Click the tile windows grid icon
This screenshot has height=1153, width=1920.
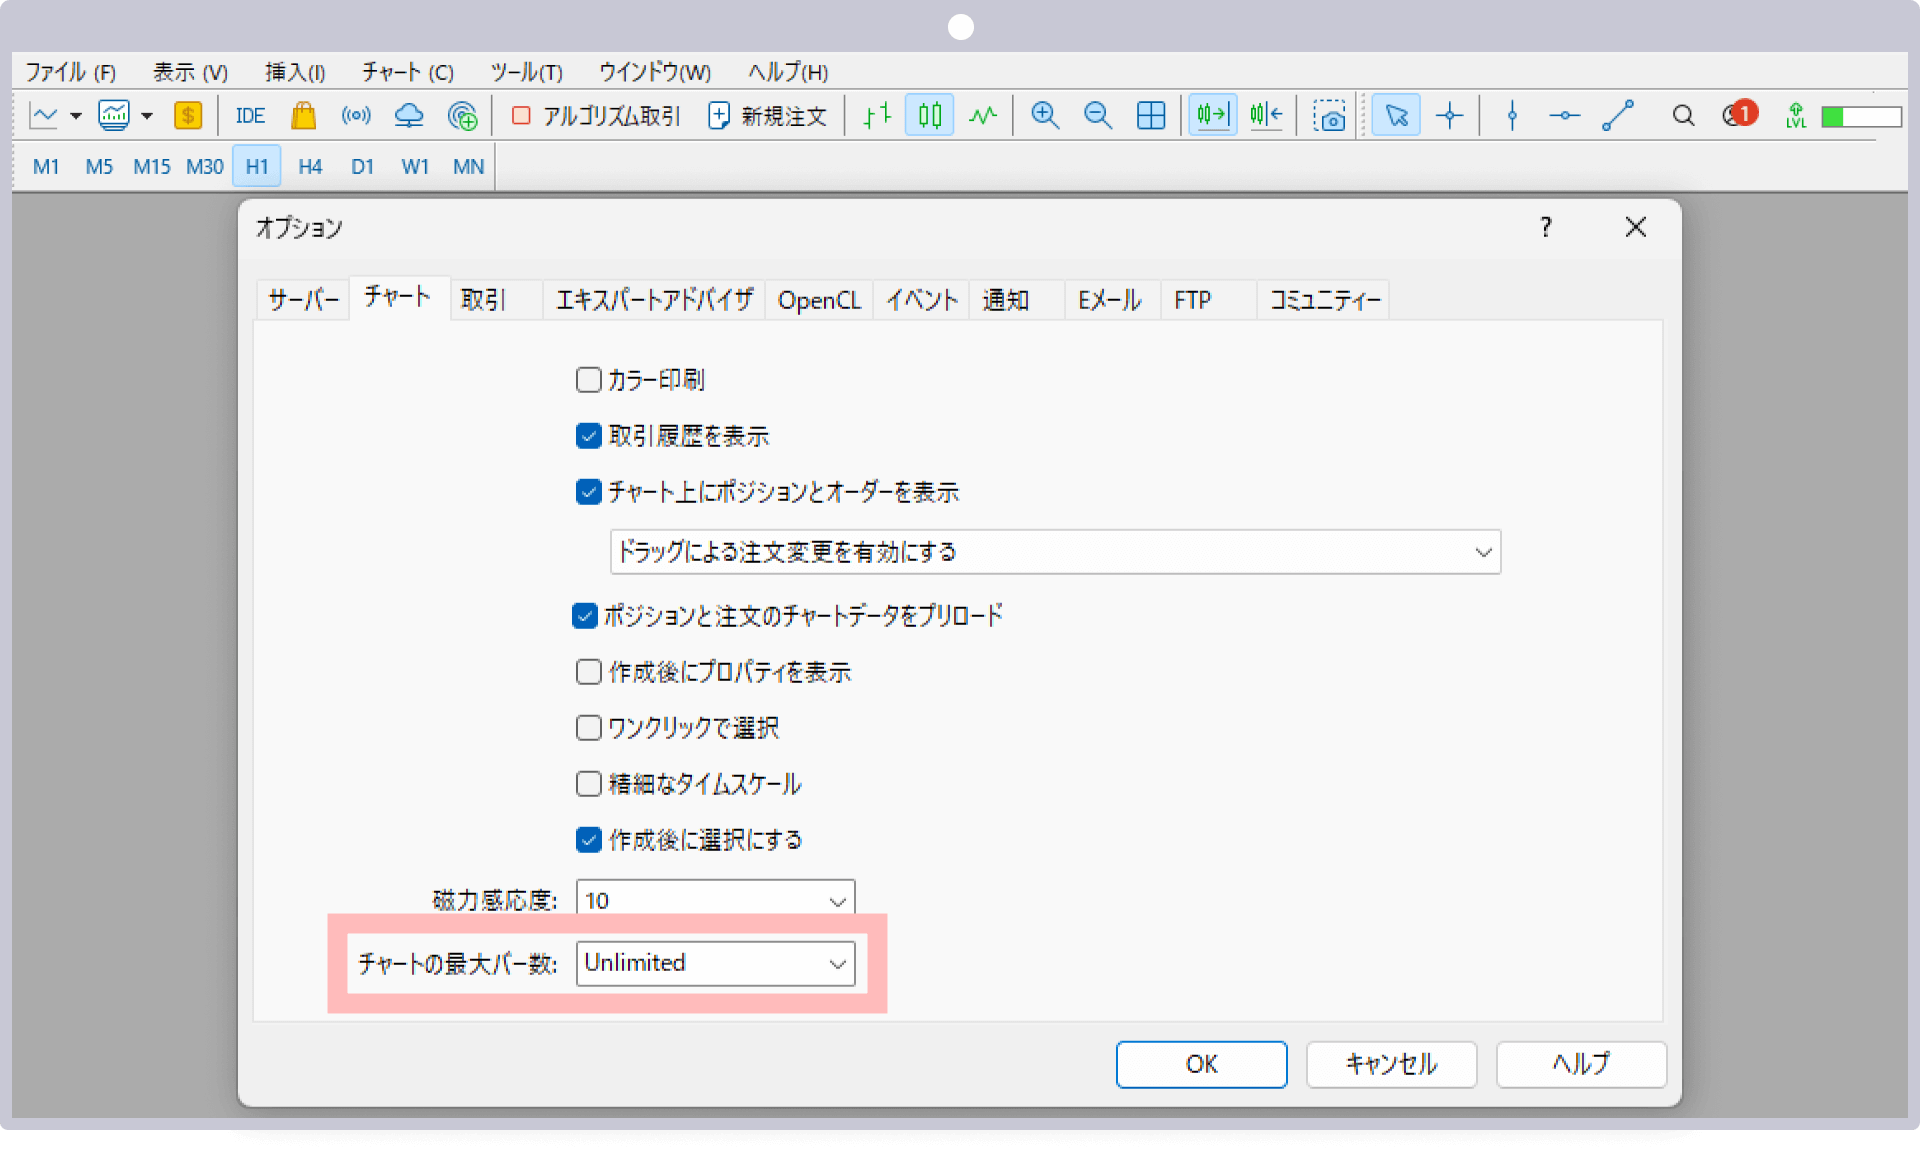(1151, 116)
